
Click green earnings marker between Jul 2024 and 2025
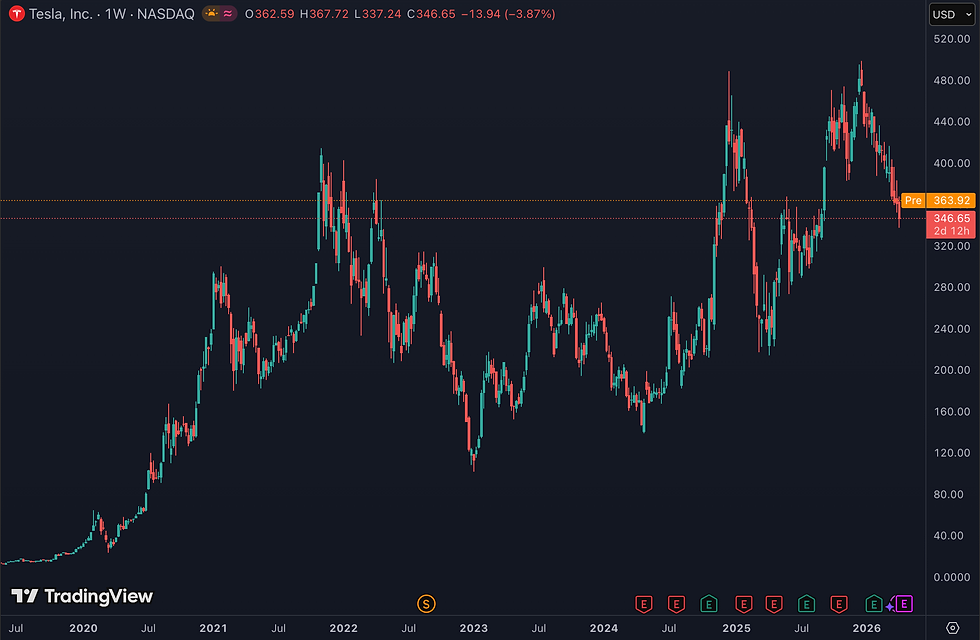[709, 604]
